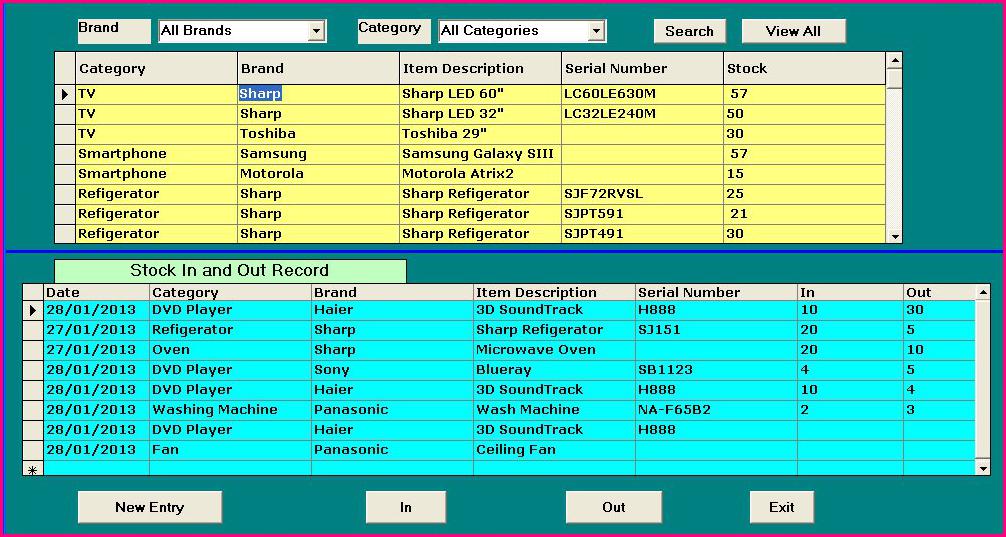Select the LC32LE240M serial number cell

pyautogui.click(x=642, y=114)
